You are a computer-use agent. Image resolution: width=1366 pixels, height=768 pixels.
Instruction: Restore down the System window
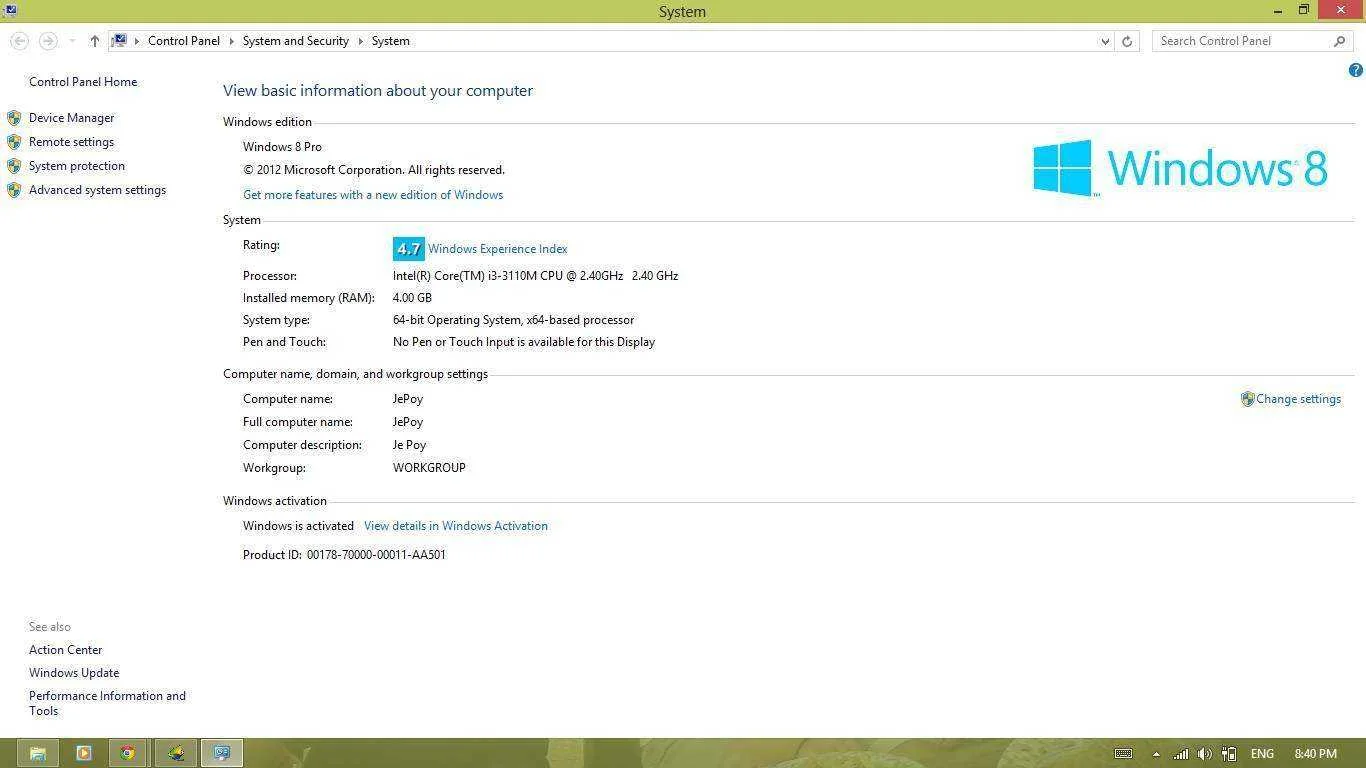coord(1304,10)
